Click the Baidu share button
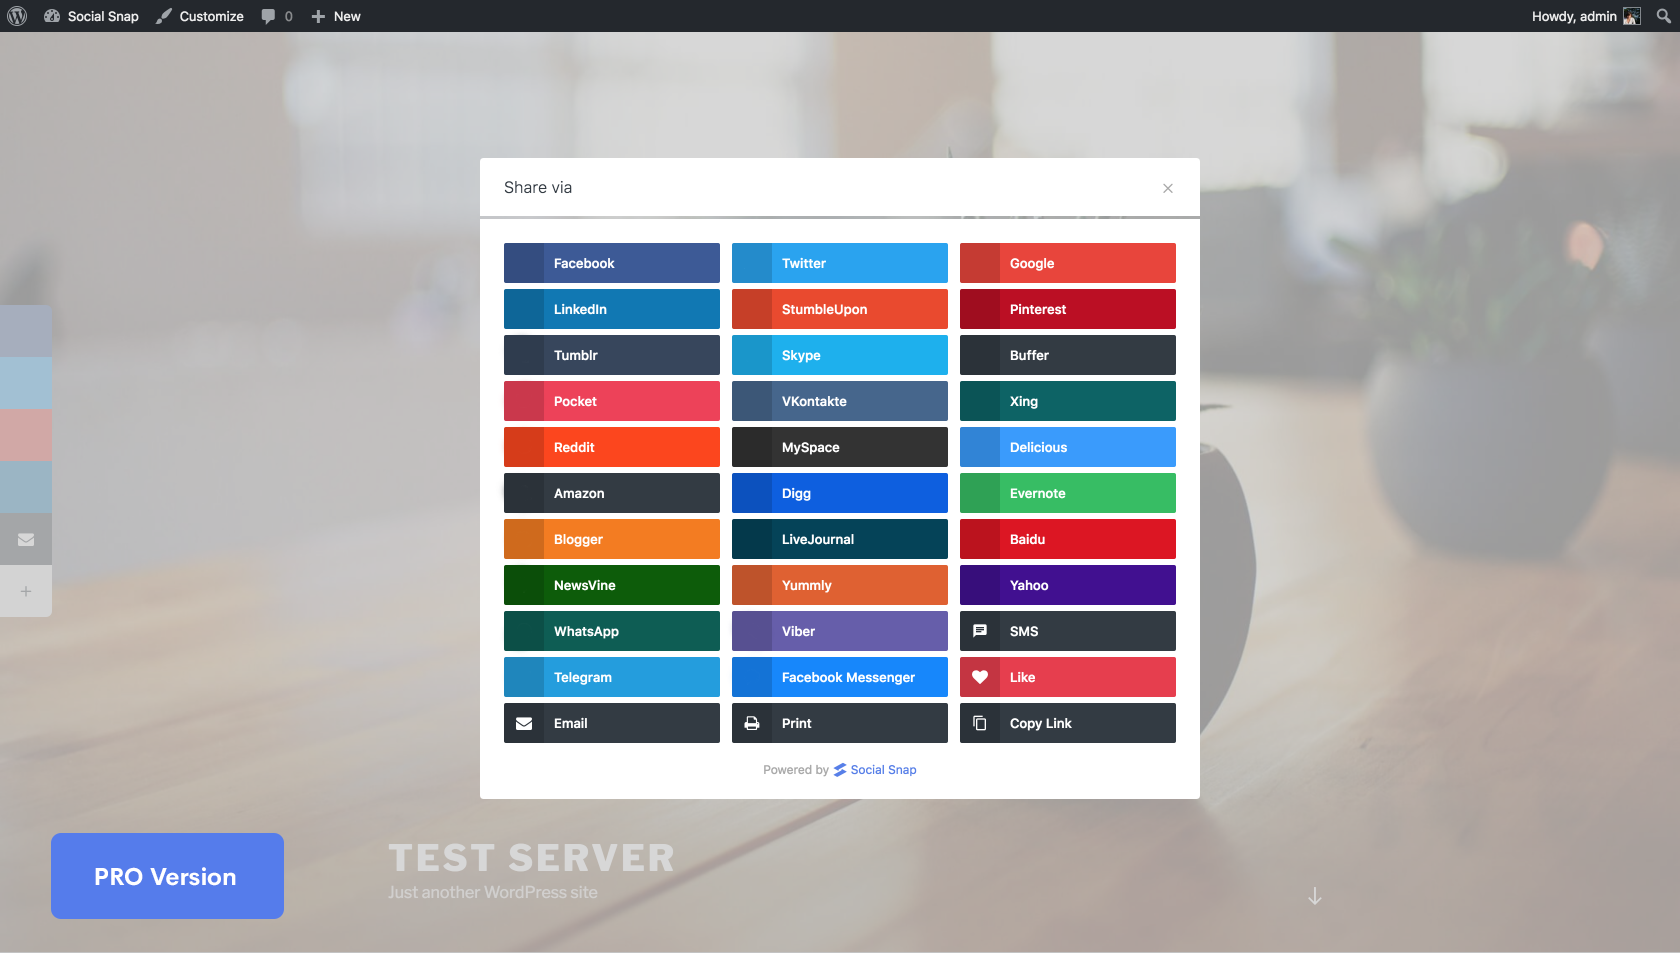 pyautogui.click(x=1068, y=539)
